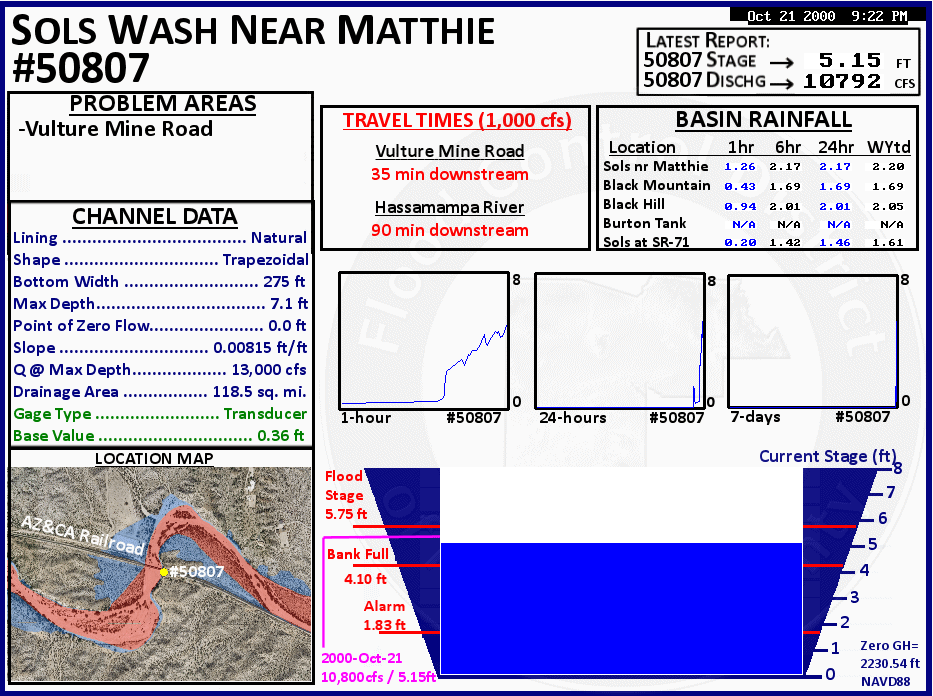Screen dimensions: 933x696
Task: Click the AZ&CA Railroad label on the map
Action: (x=83, y=535)
